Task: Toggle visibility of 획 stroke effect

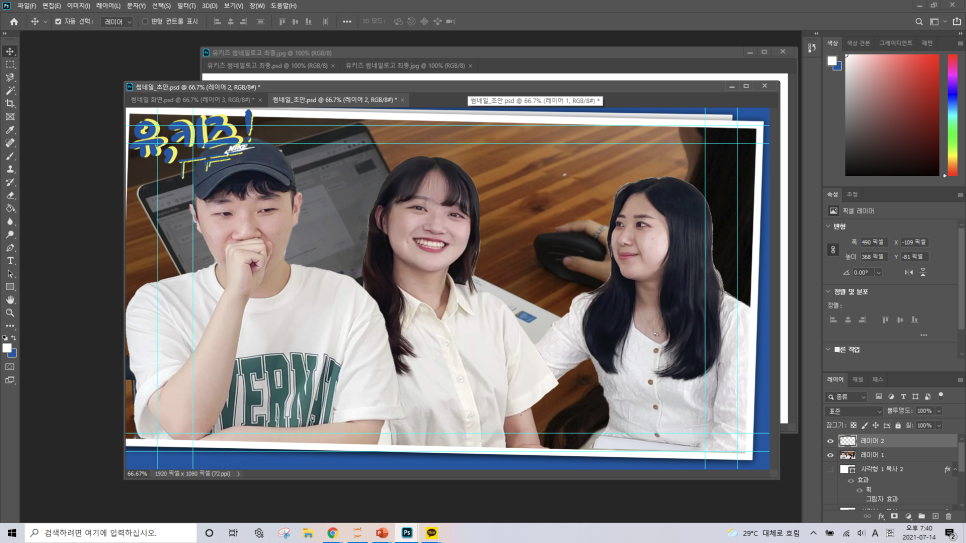Action: pyautogui.click(x=859, y=490)
